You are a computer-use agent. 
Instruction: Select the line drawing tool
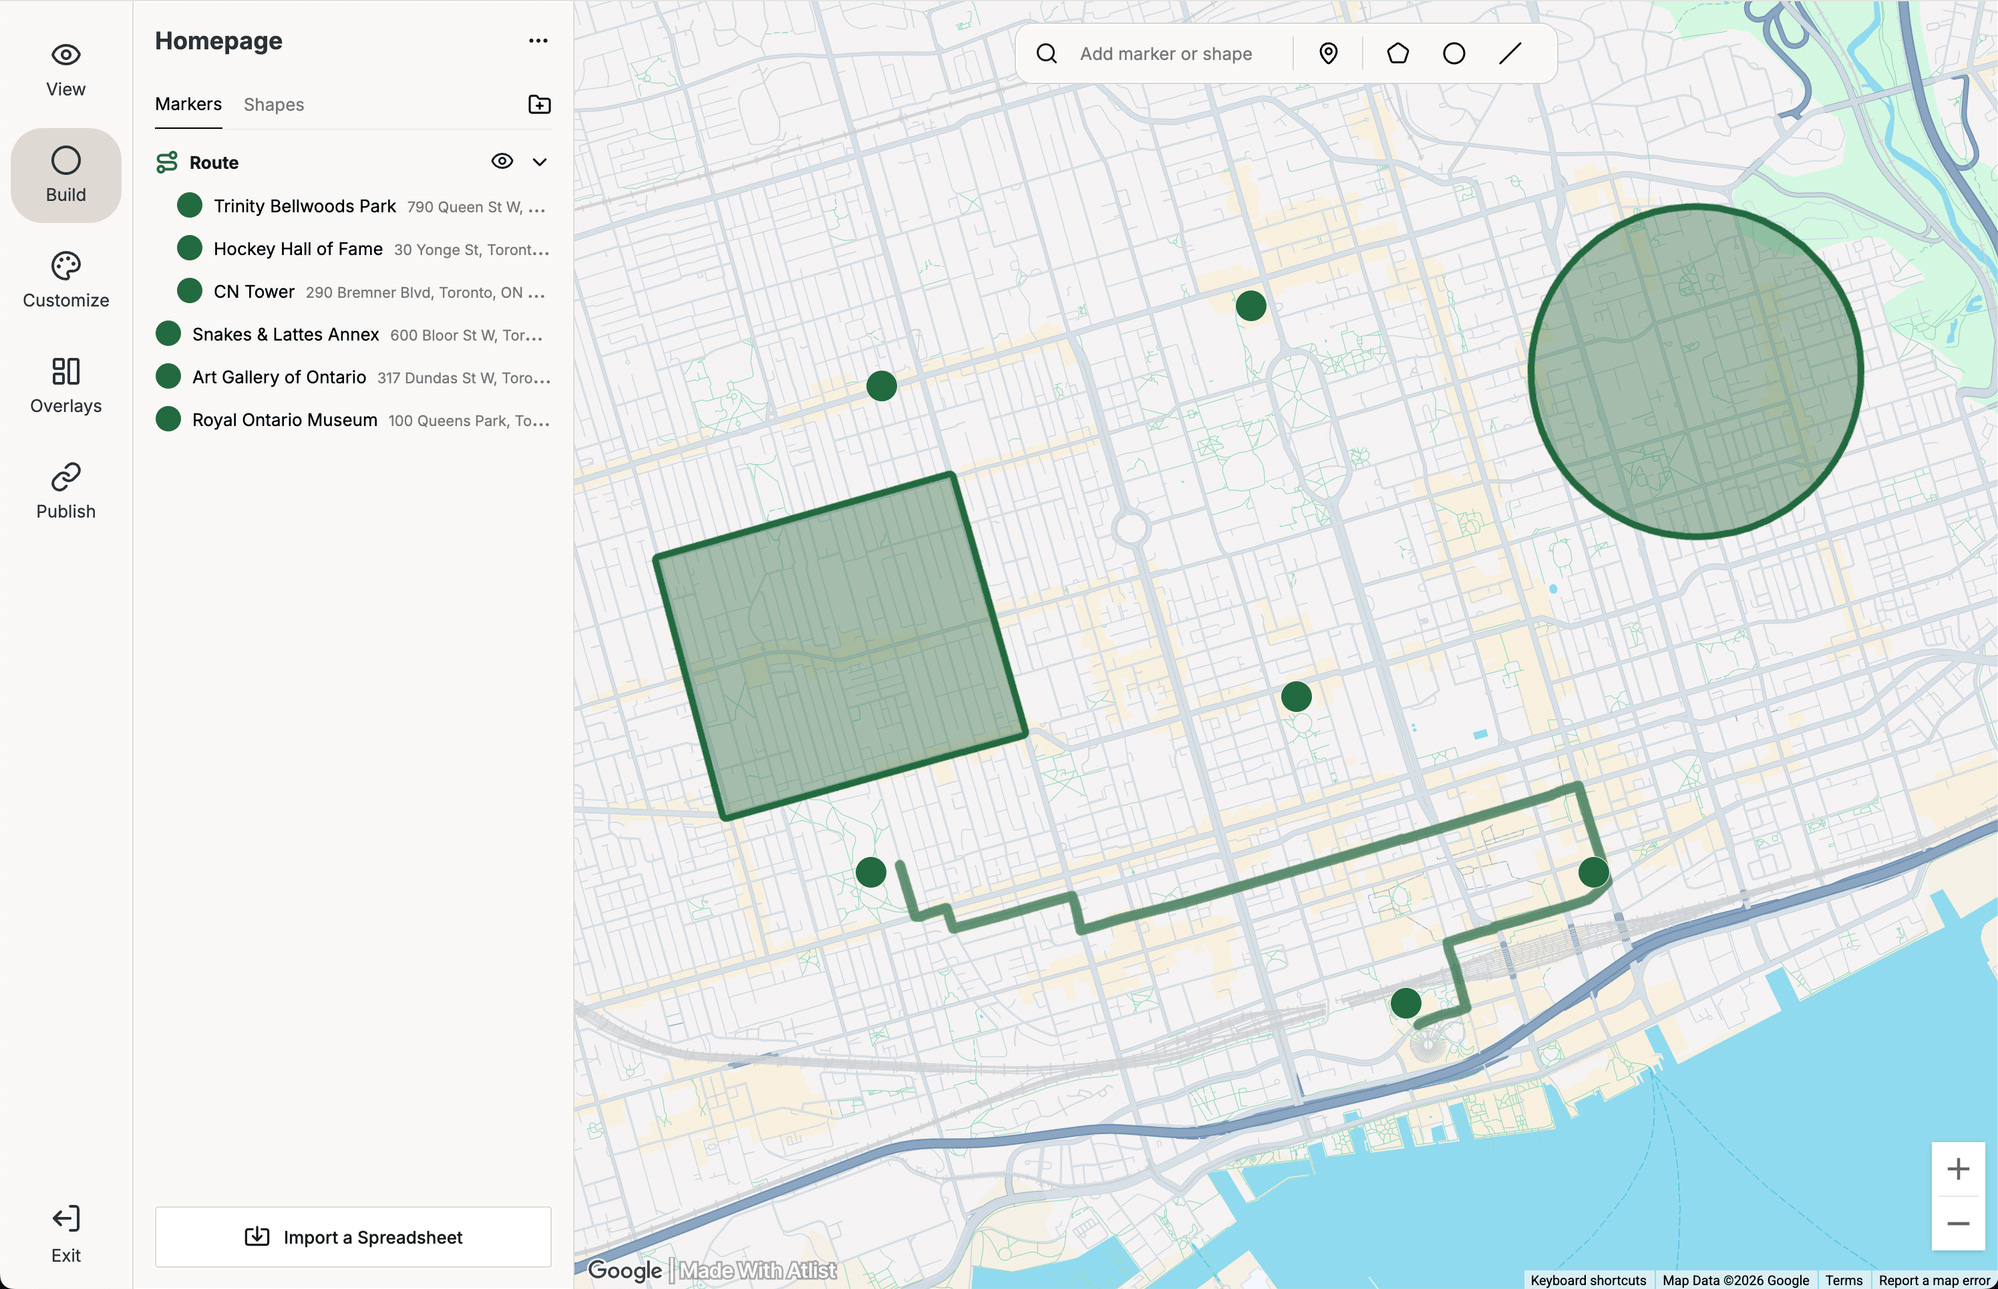pos(1510,54)
